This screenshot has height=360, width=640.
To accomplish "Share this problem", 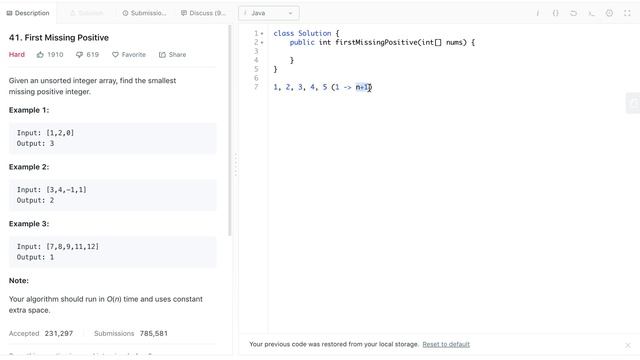I will click(x=172, y=55).
